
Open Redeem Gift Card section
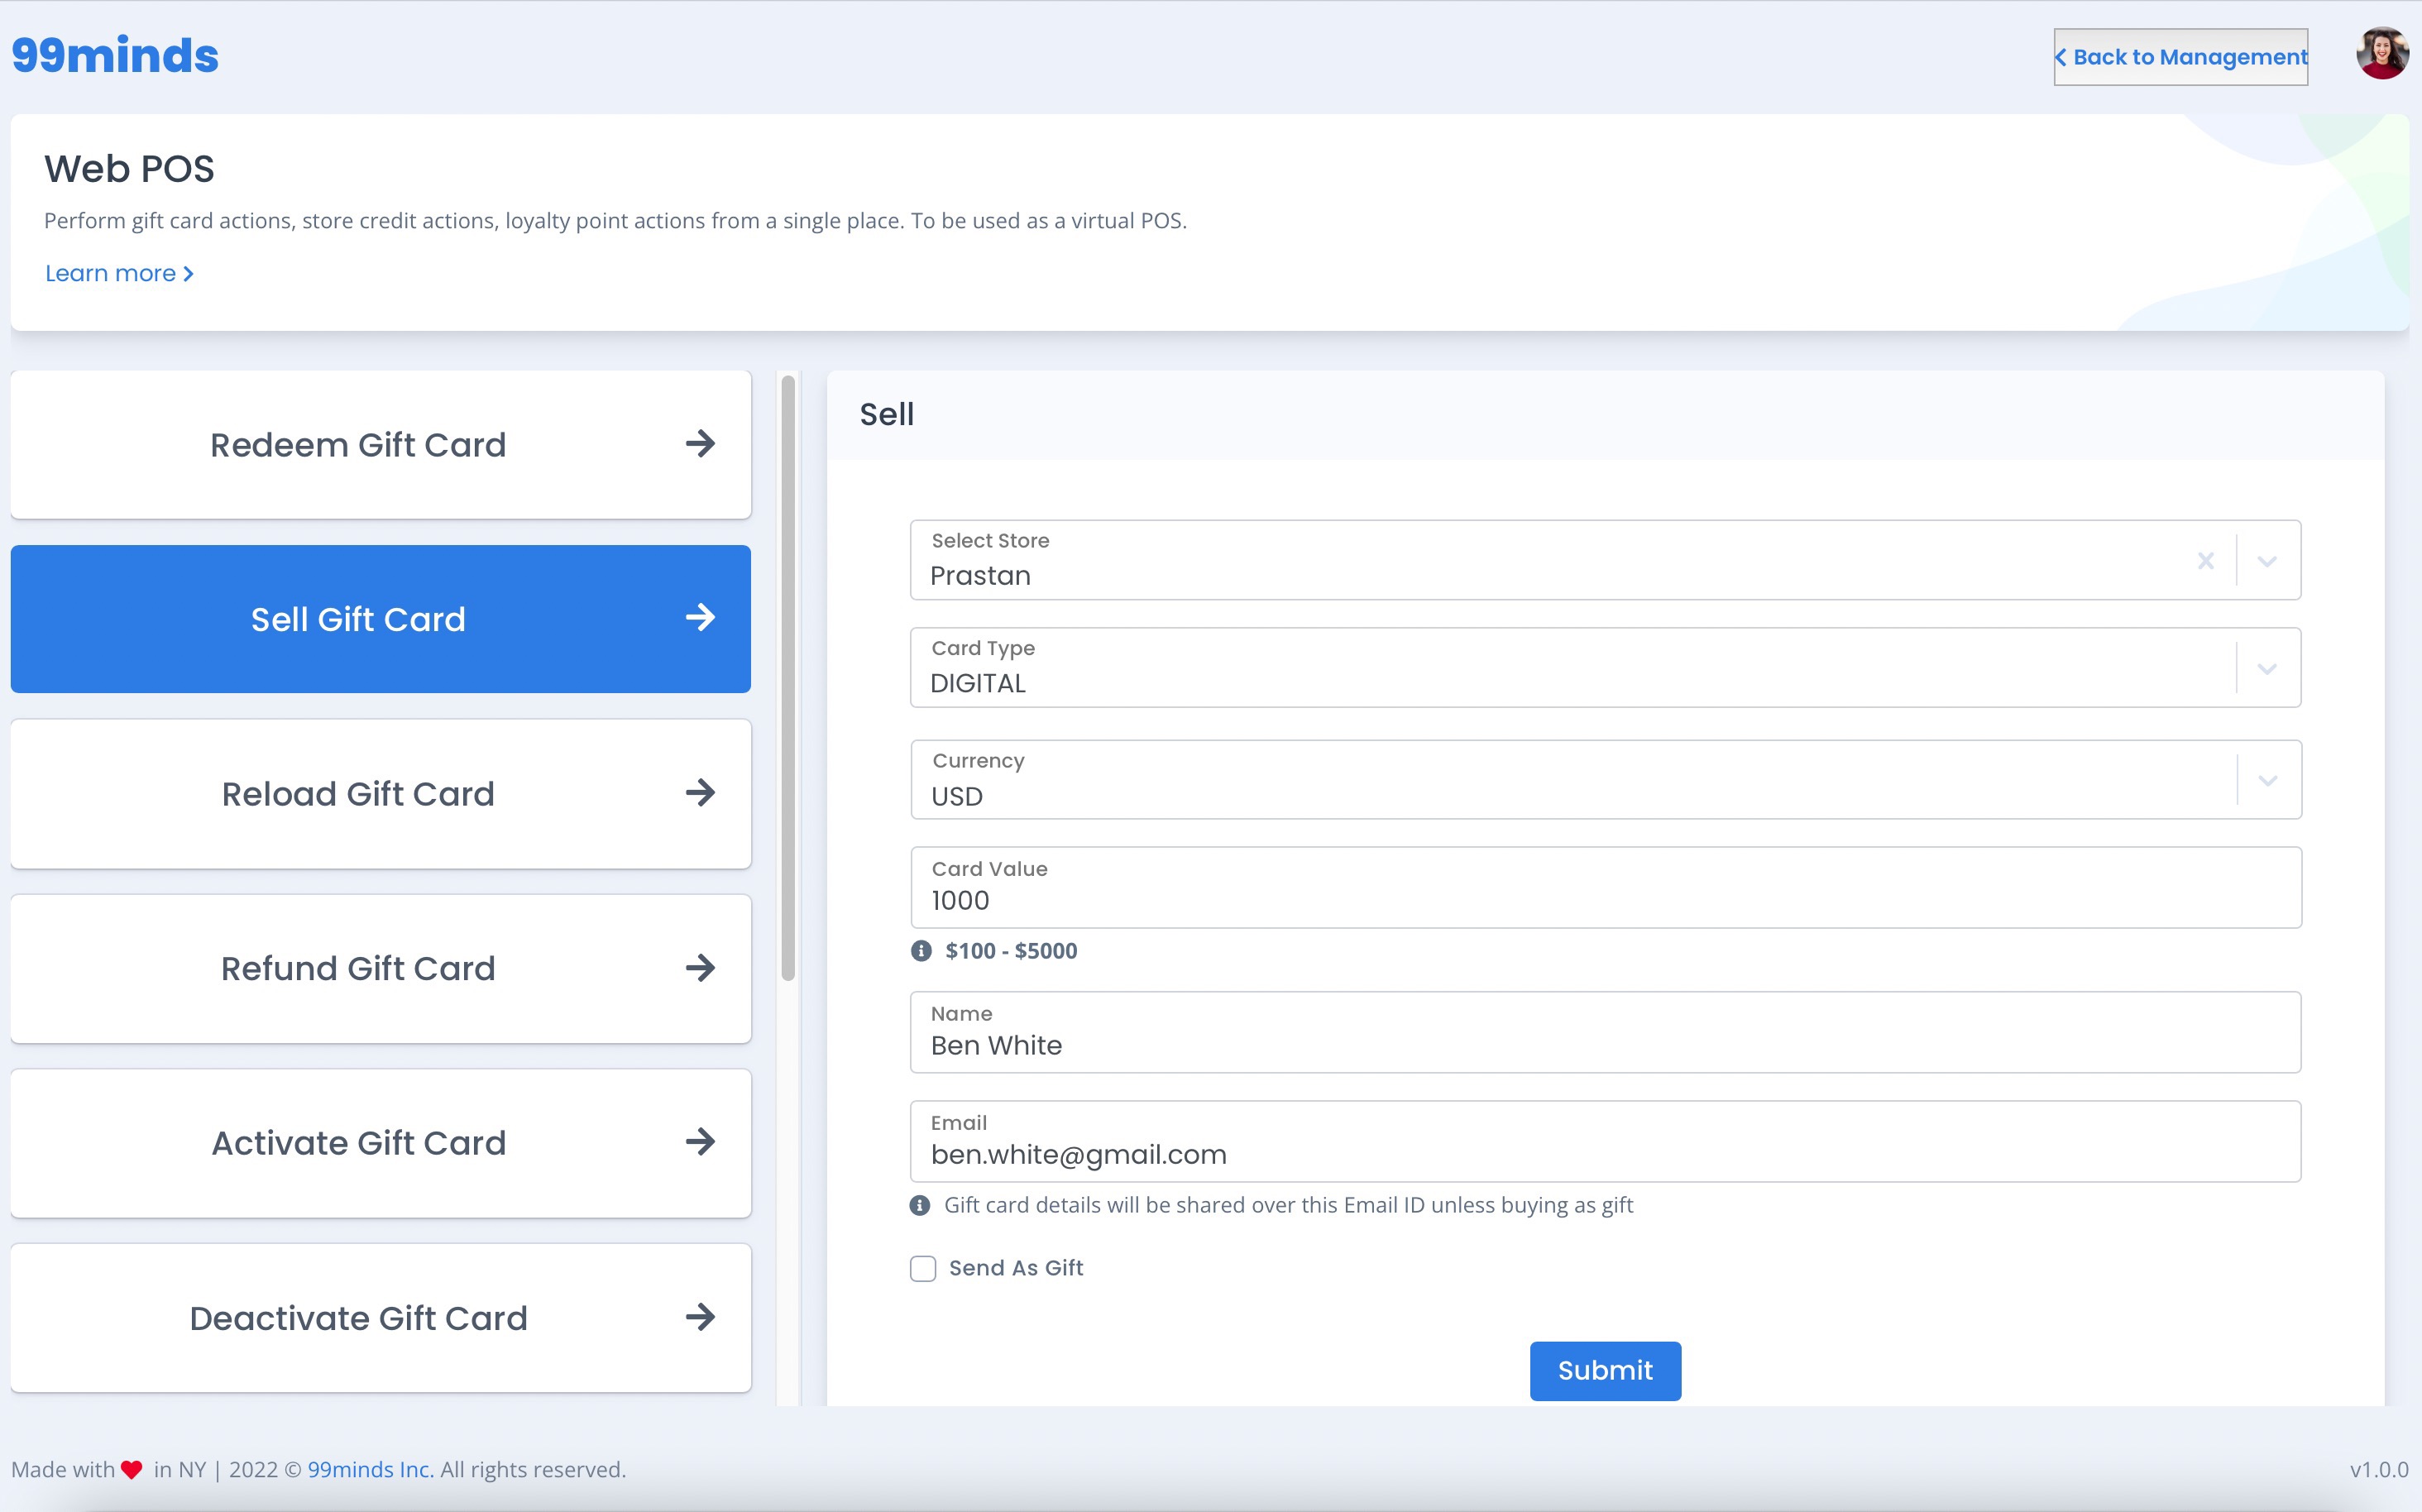pos(381,445)
